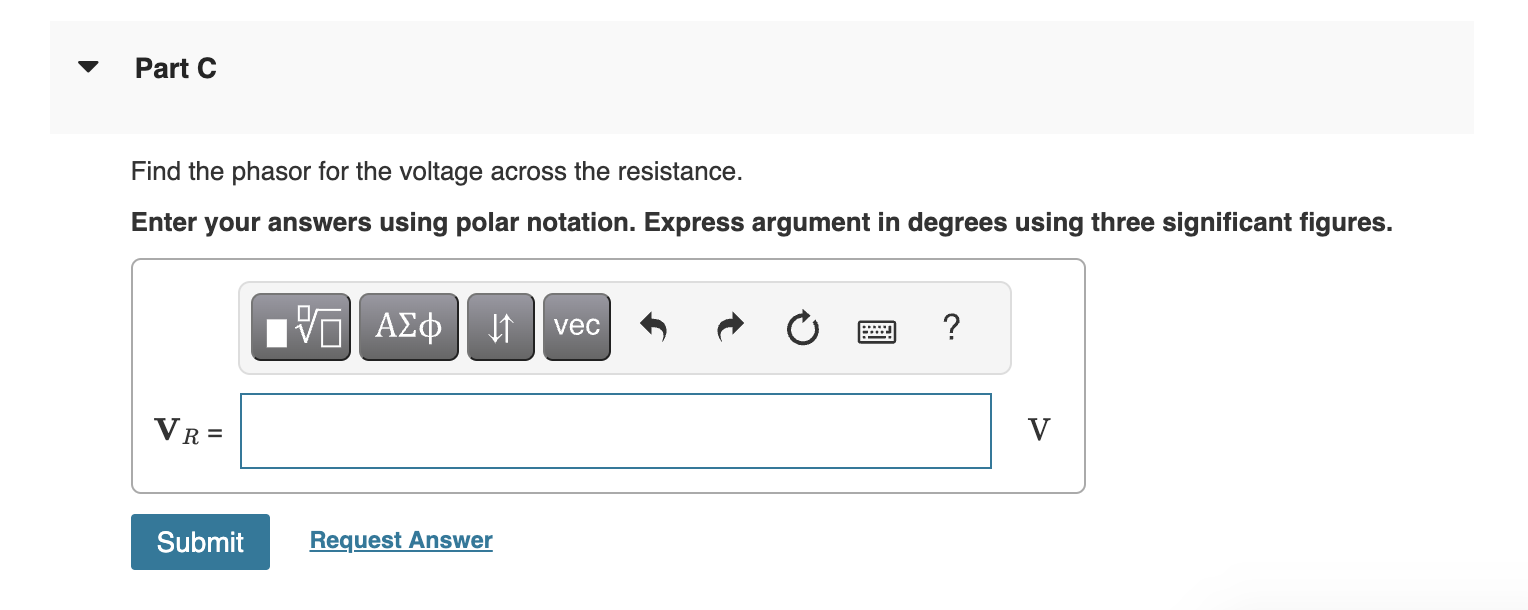Select the vec notation tool

(x=576, y=326)
